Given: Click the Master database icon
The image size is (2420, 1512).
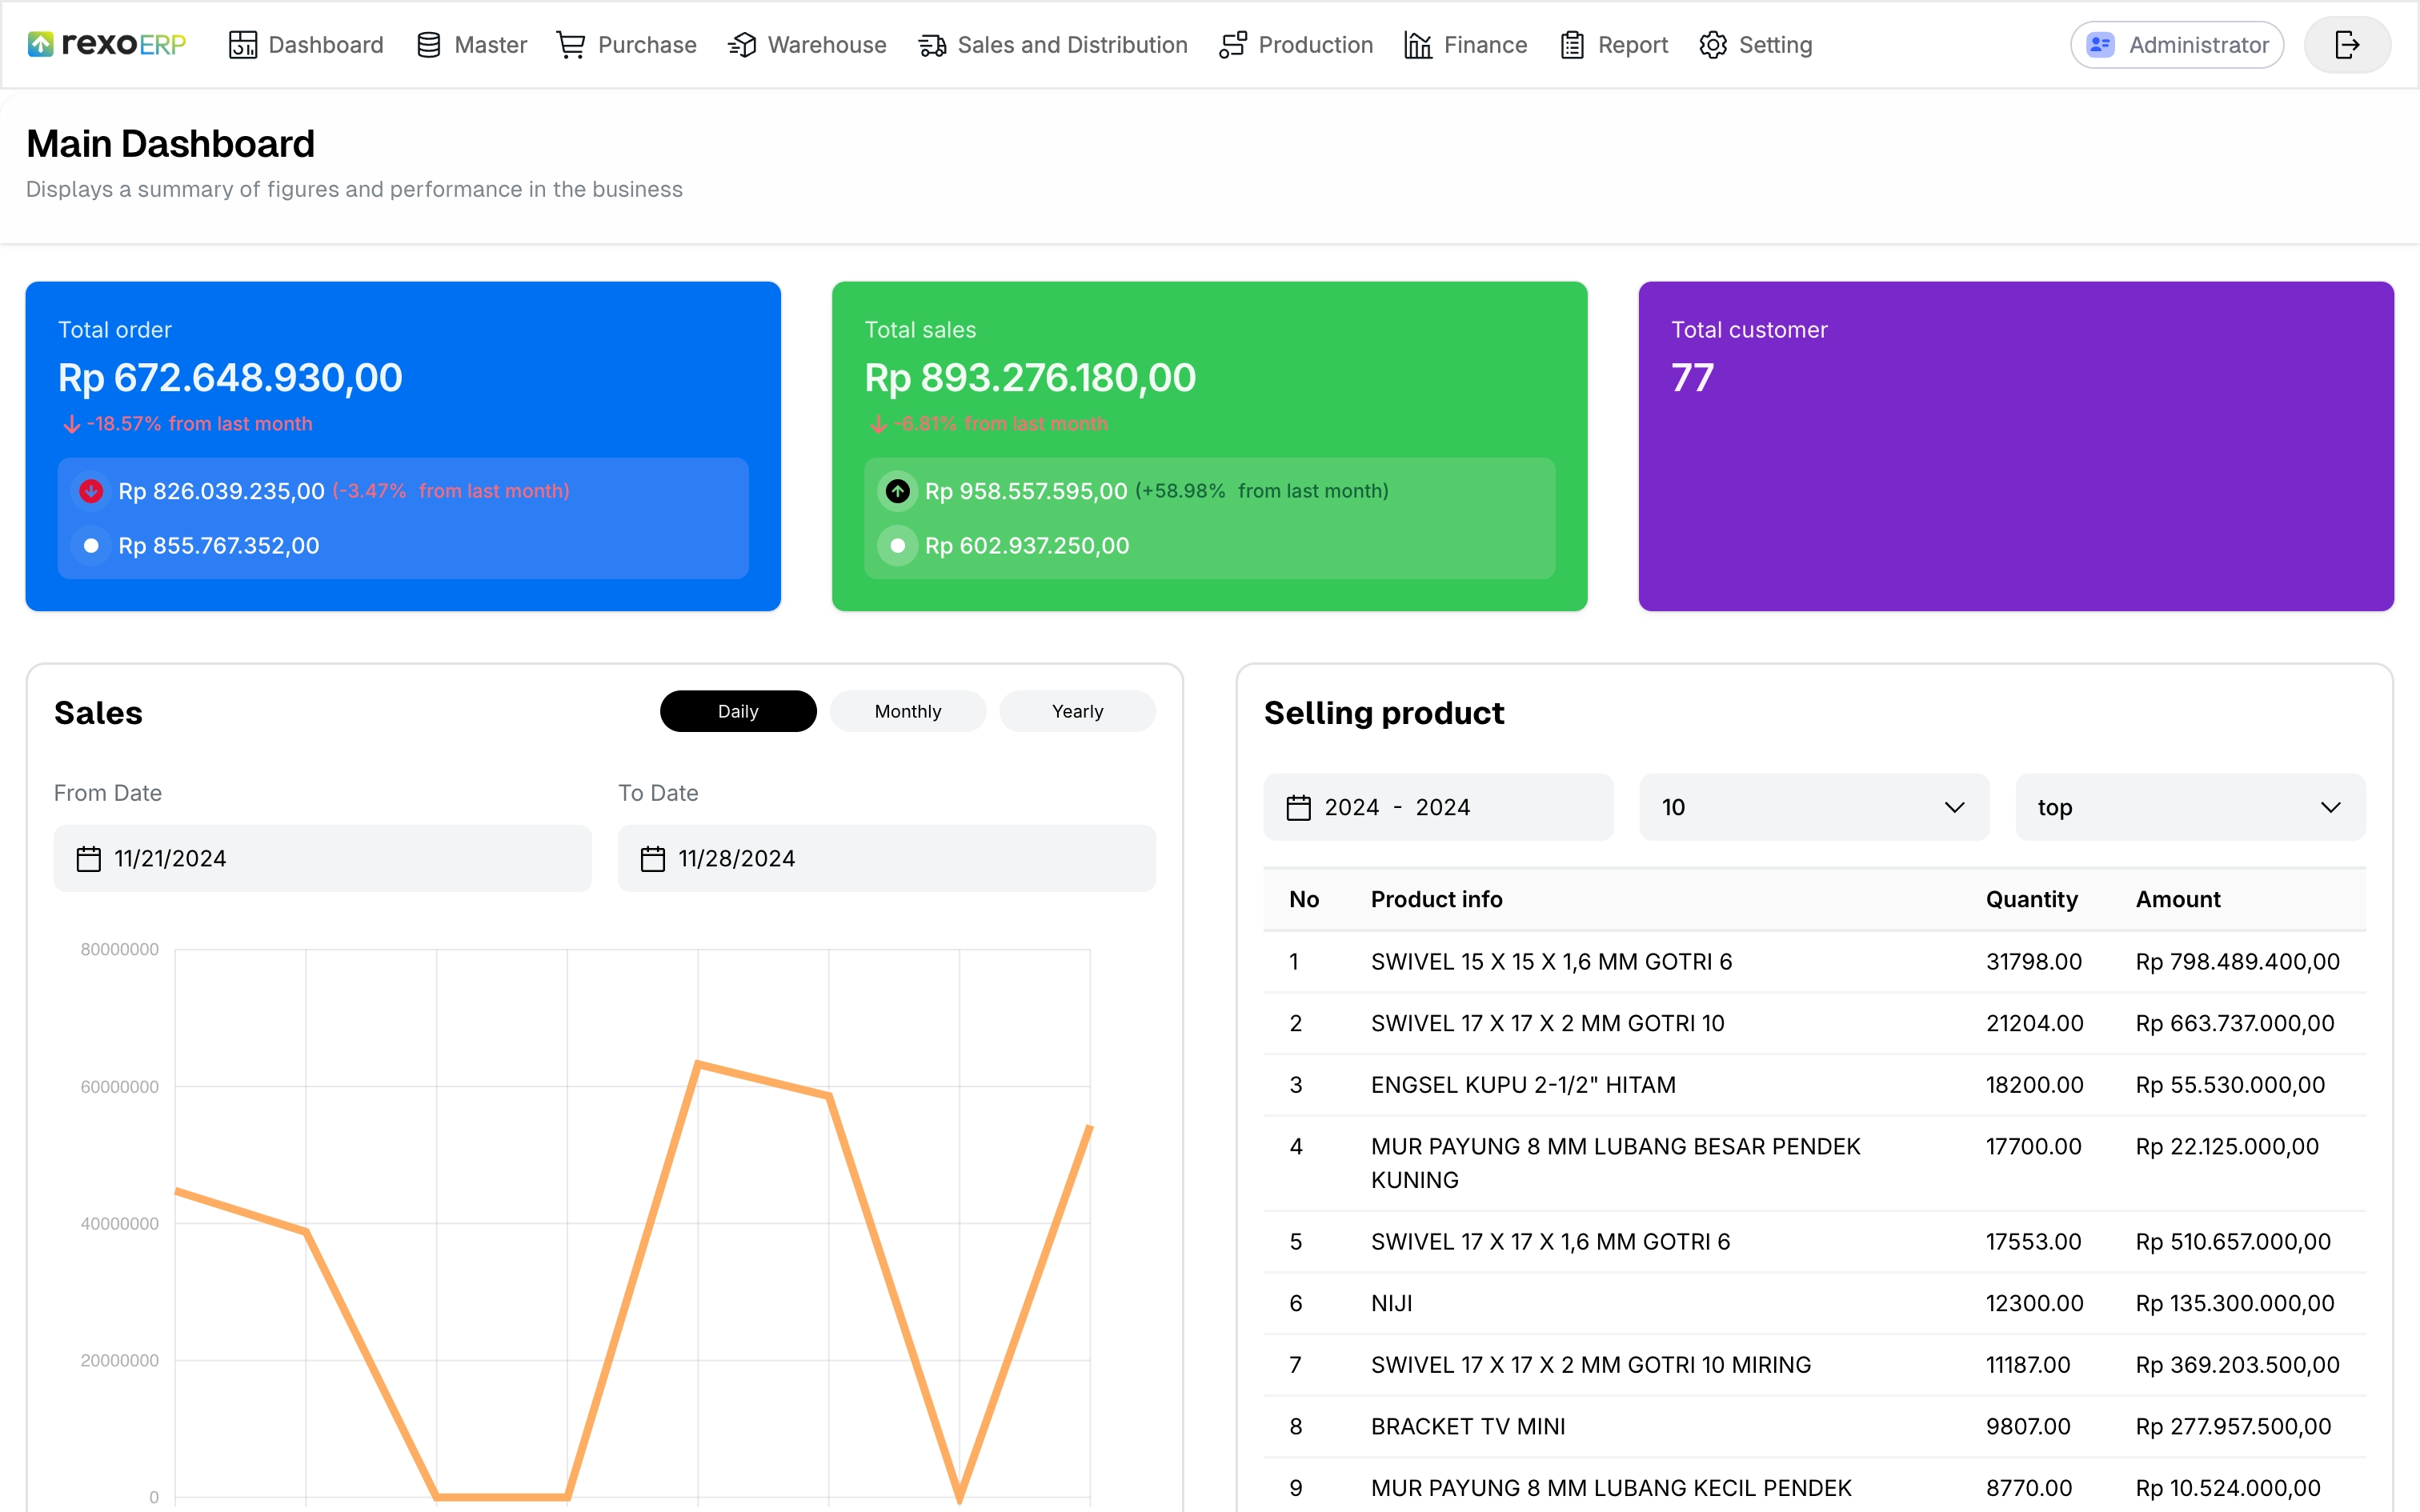Looking at the screenshot, I should (x=429, y=45).
